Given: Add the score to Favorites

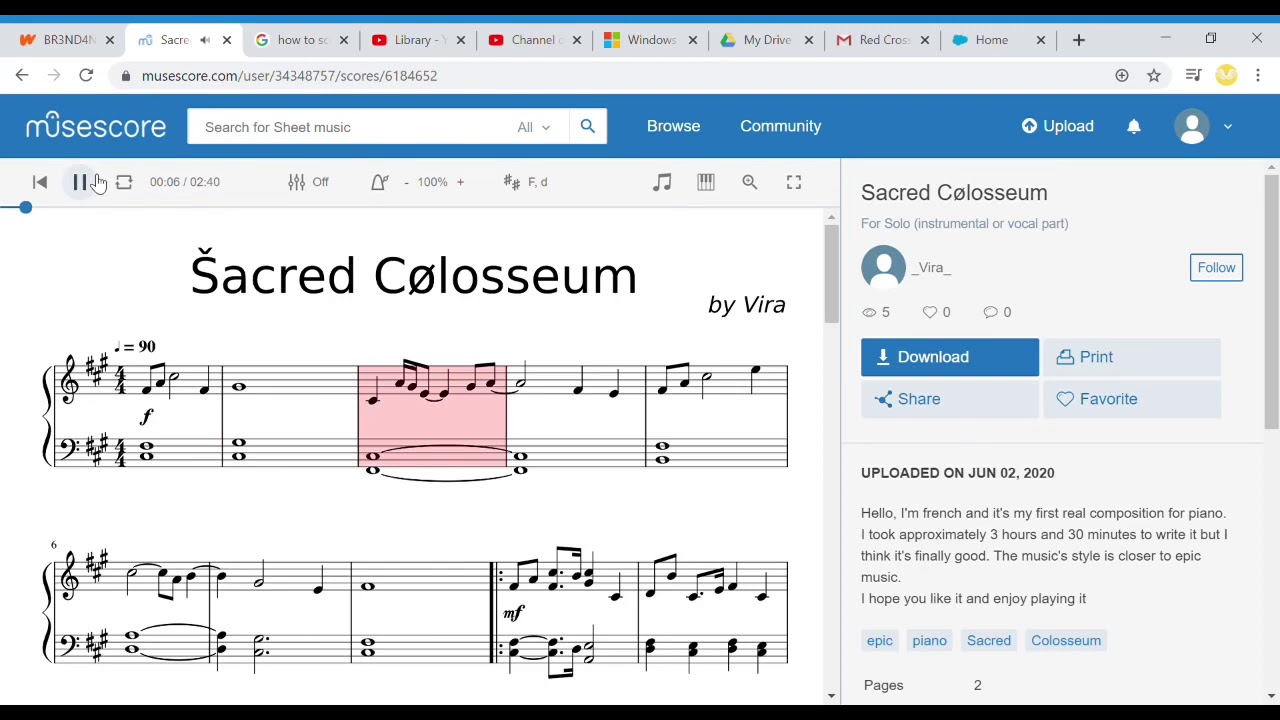Looking at the screenshot, I should tap(1132, 399).
